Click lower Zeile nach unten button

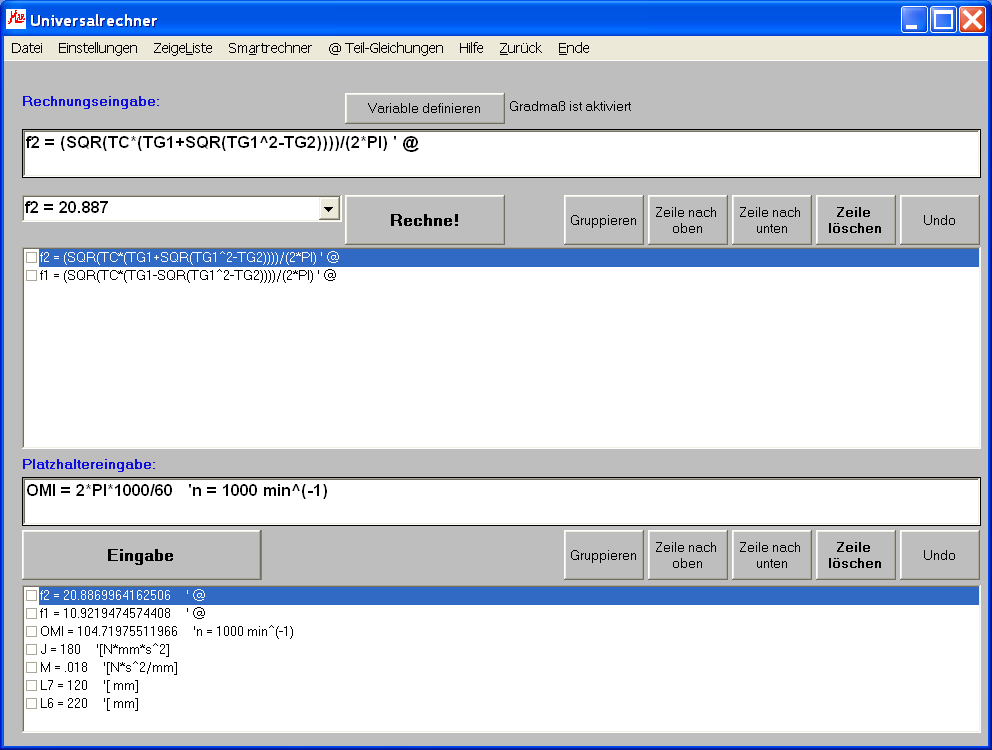coord(771,555)
